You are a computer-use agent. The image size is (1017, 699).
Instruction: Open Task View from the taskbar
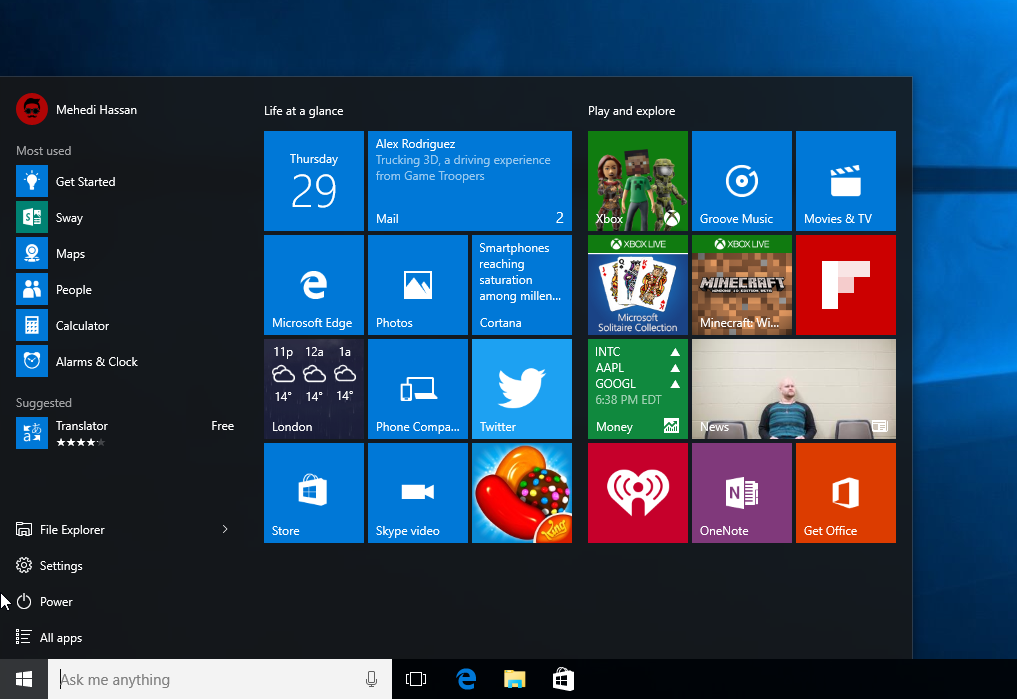pyautogui.click(x=416, y=679)
